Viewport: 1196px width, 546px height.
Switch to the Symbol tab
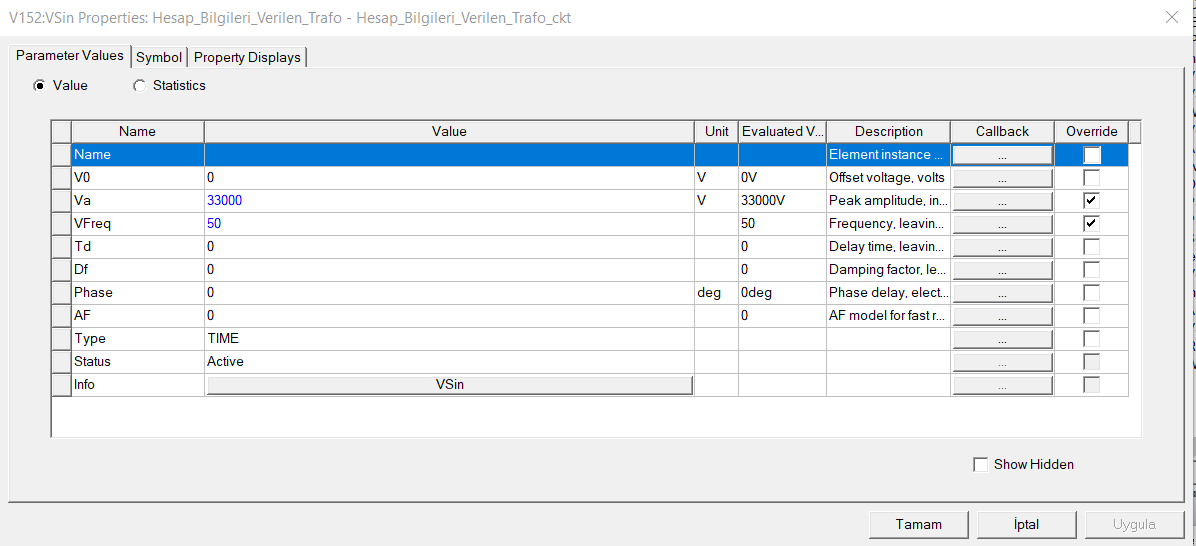point(159,57)
